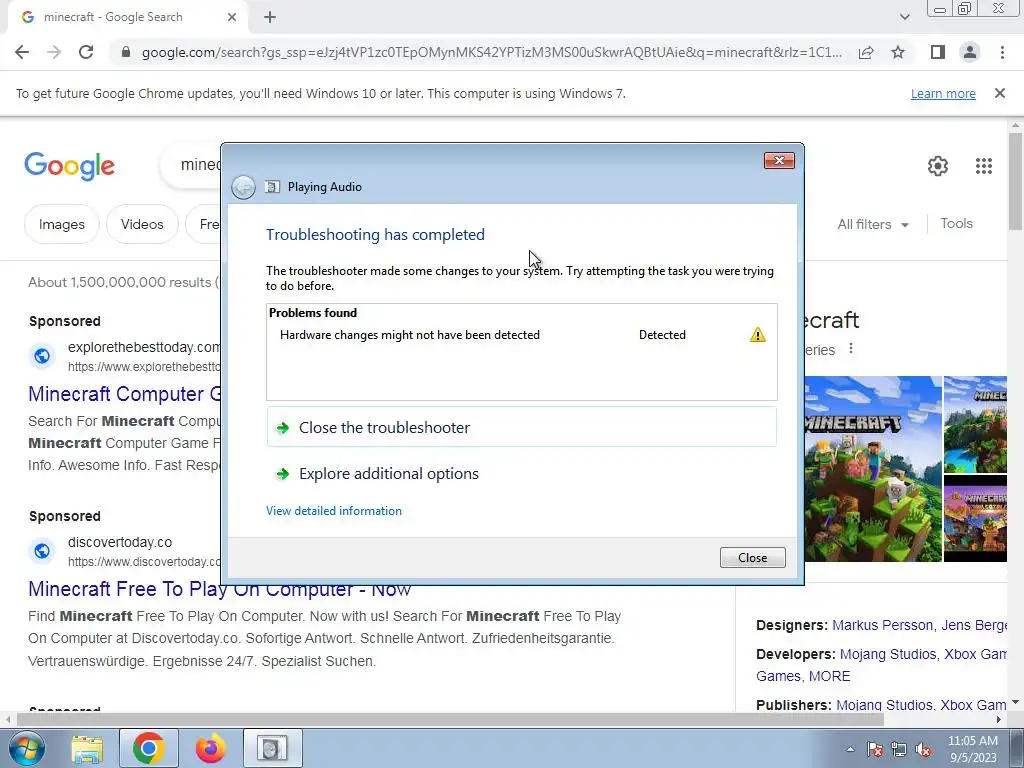The image size is (1024, 768).
Task: Open the Windows Start menu
Action: [x=25, y=748]
